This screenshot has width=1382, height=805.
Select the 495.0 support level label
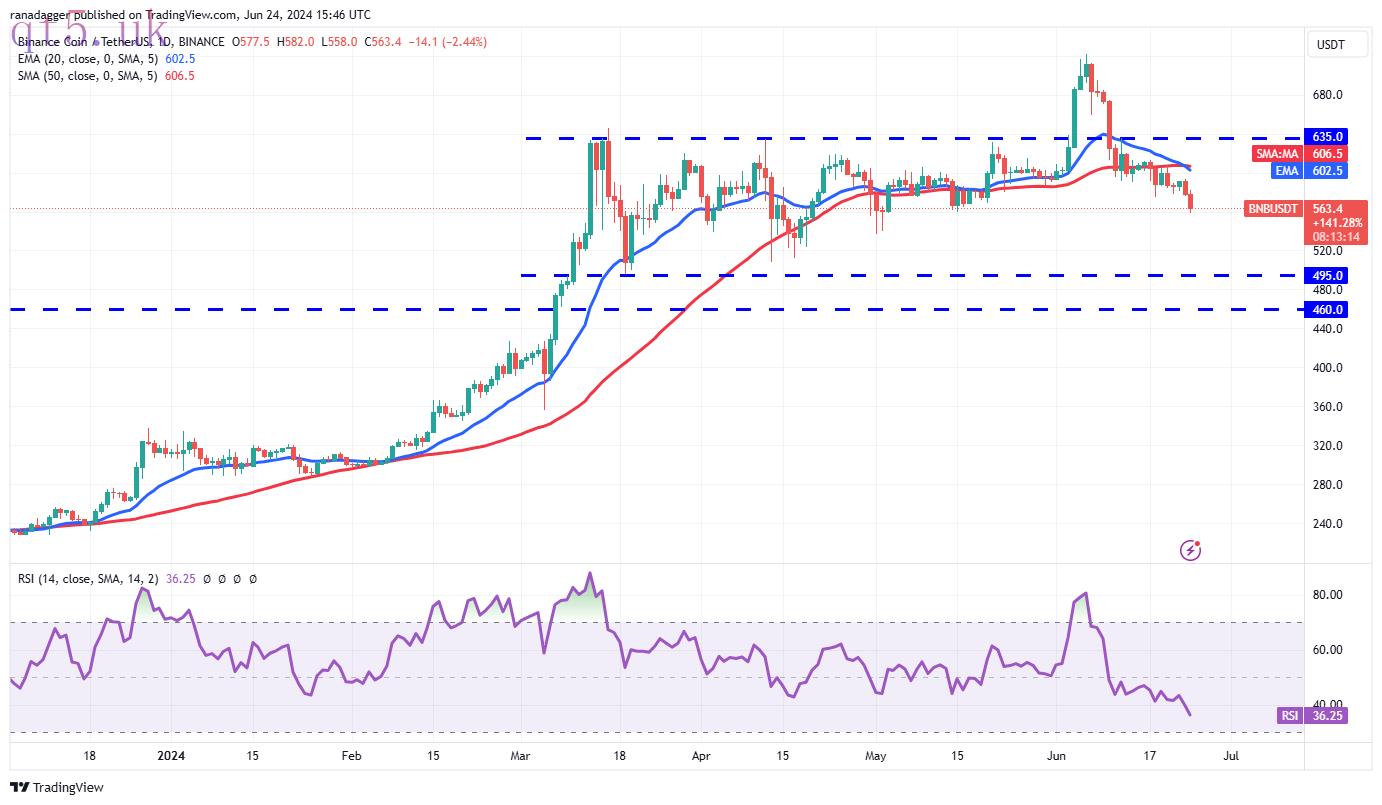pyautogui.click(x=1328, y=276)
